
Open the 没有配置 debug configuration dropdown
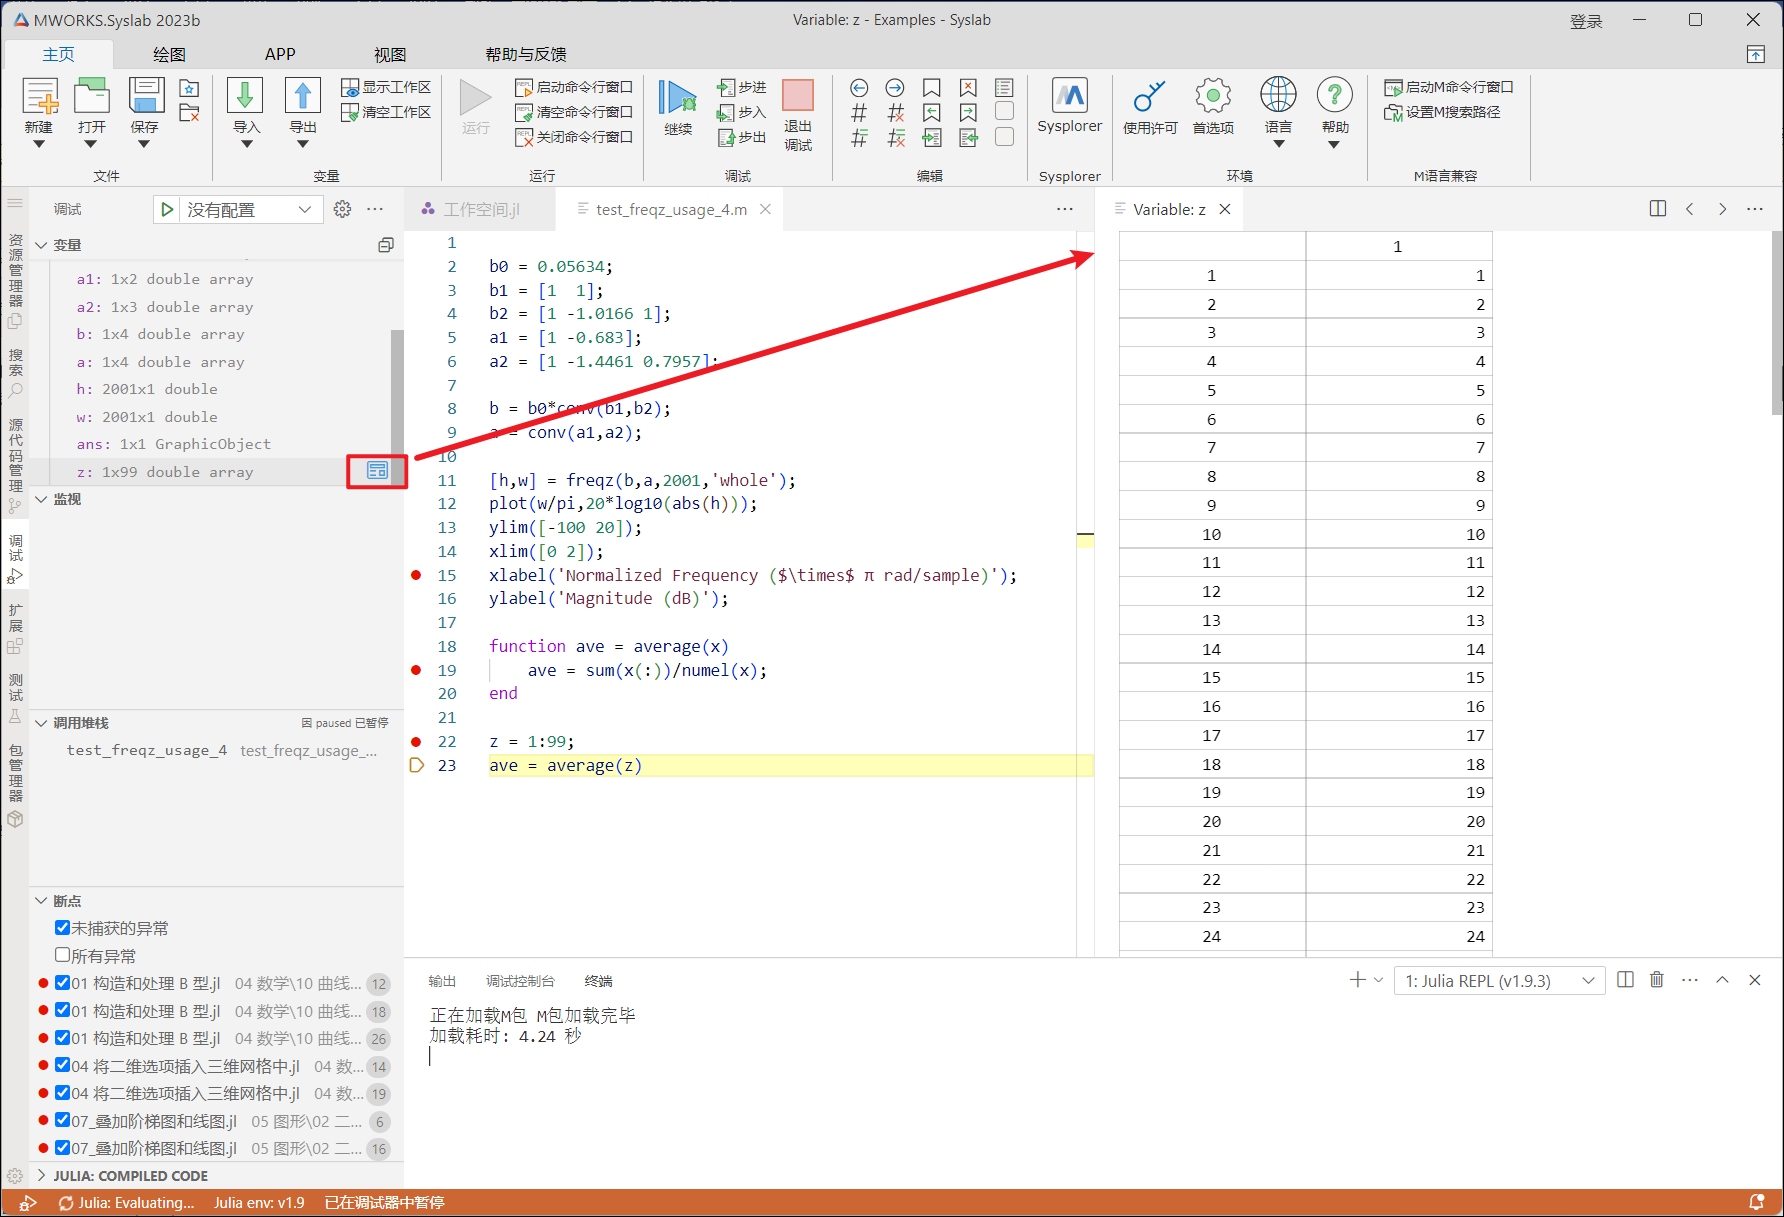(x=248, y=210)
